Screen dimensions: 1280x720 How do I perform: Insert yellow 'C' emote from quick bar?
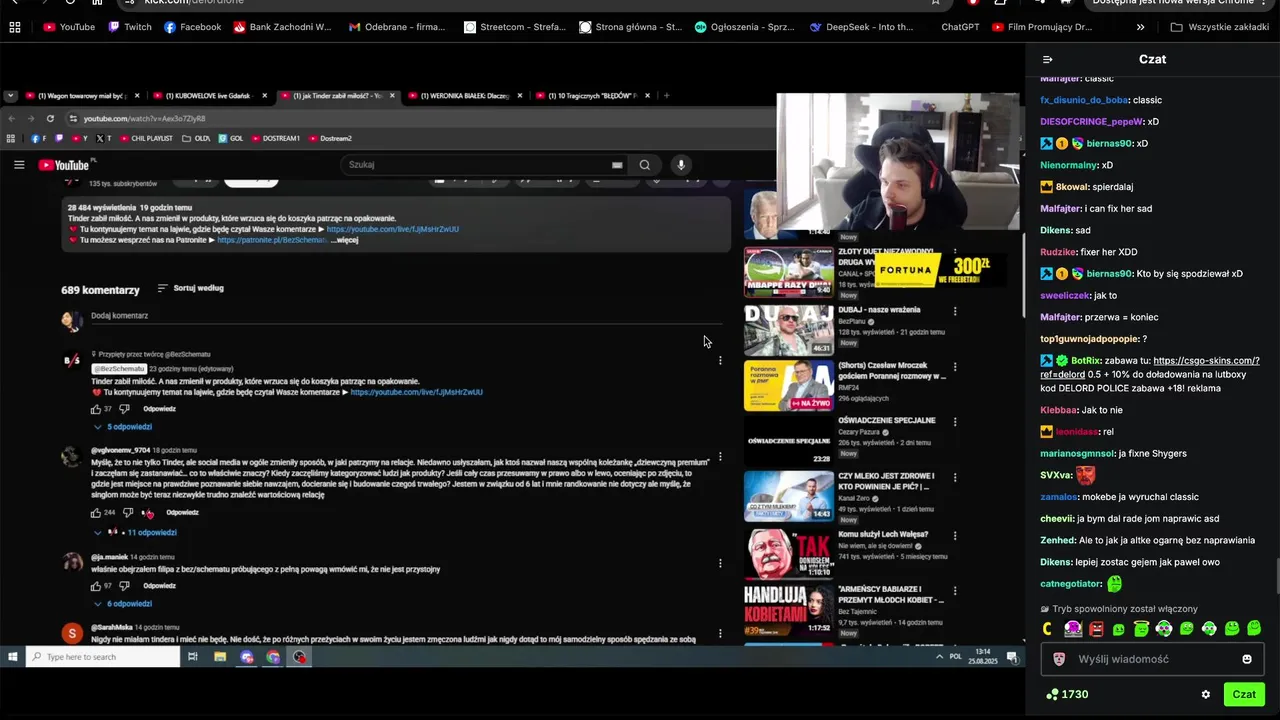pos(1048,629)
